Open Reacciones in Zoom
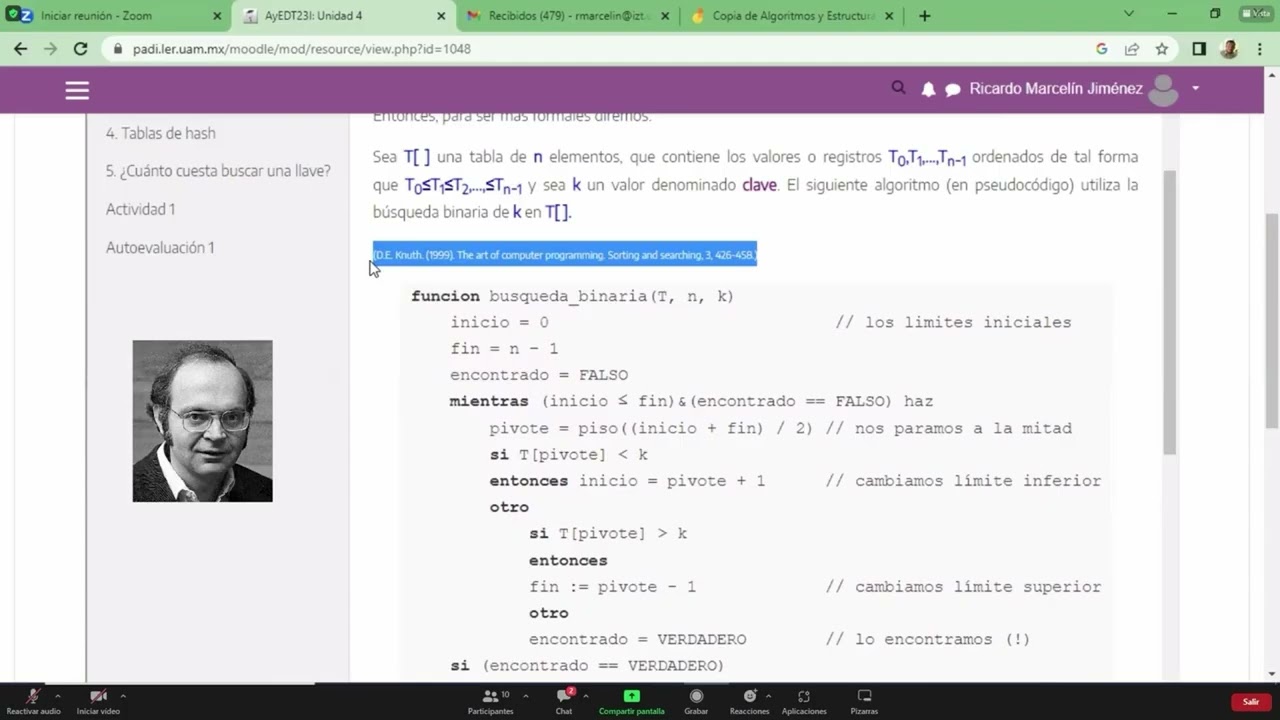Image resolution: width=1280 pixels, height=720 pixels. [750, 701]
